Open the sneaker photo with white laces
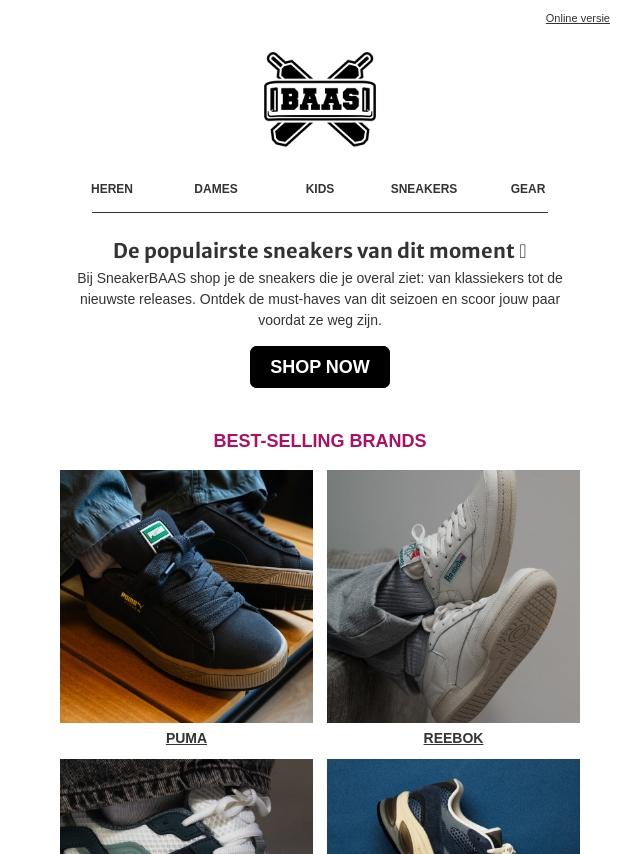 coord(186,807)
